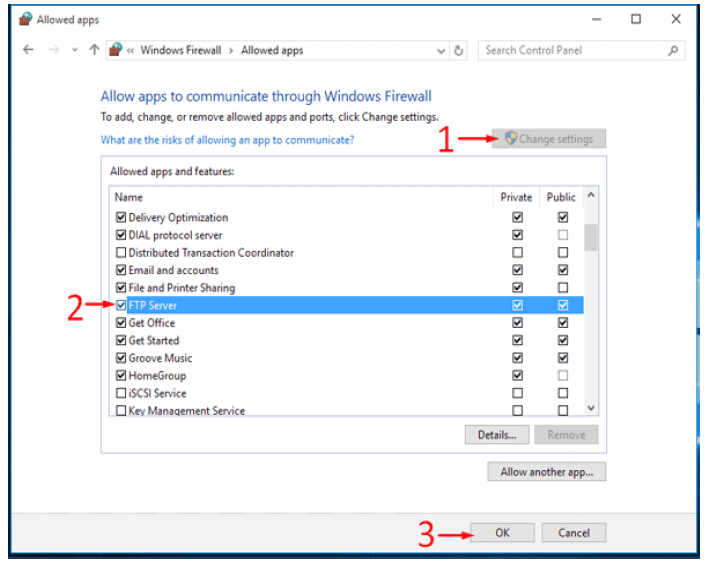Click the search magnifier icon
Screen dimensions: 710x571
(x=673, y=50)
